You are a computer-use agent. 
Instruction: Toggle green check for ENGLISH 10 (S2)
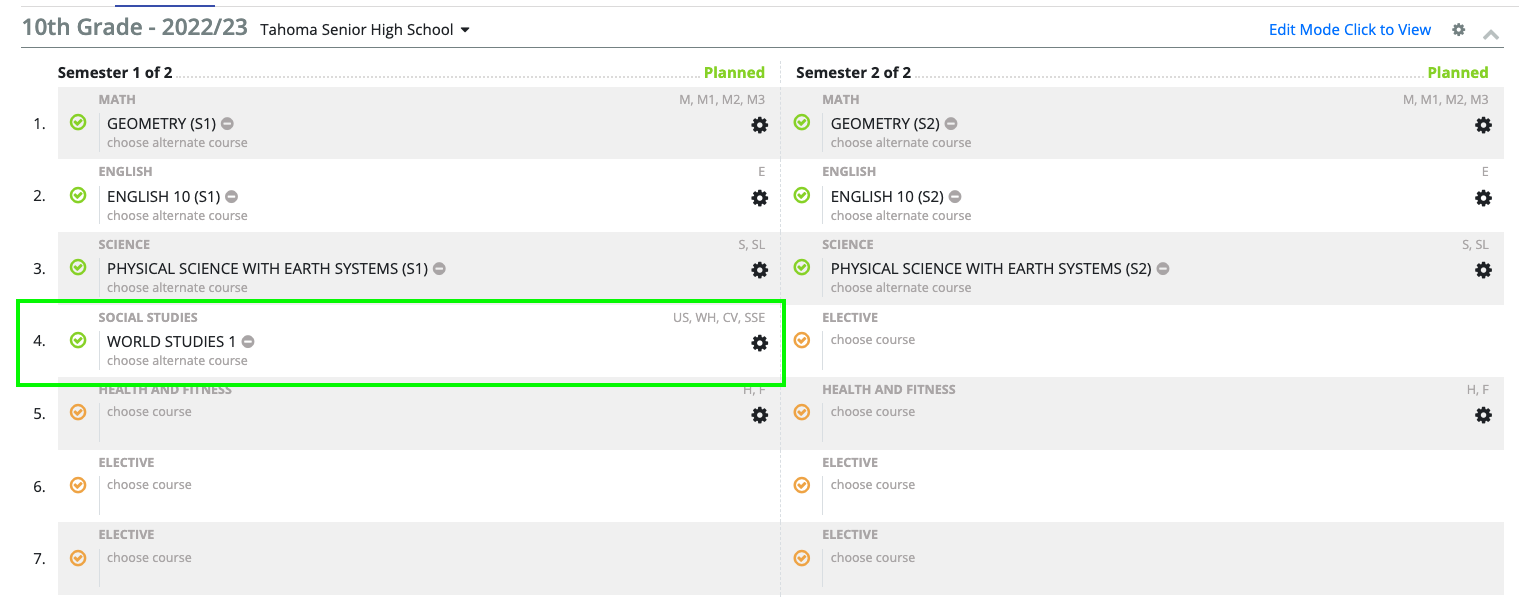(x=801, y=195)
